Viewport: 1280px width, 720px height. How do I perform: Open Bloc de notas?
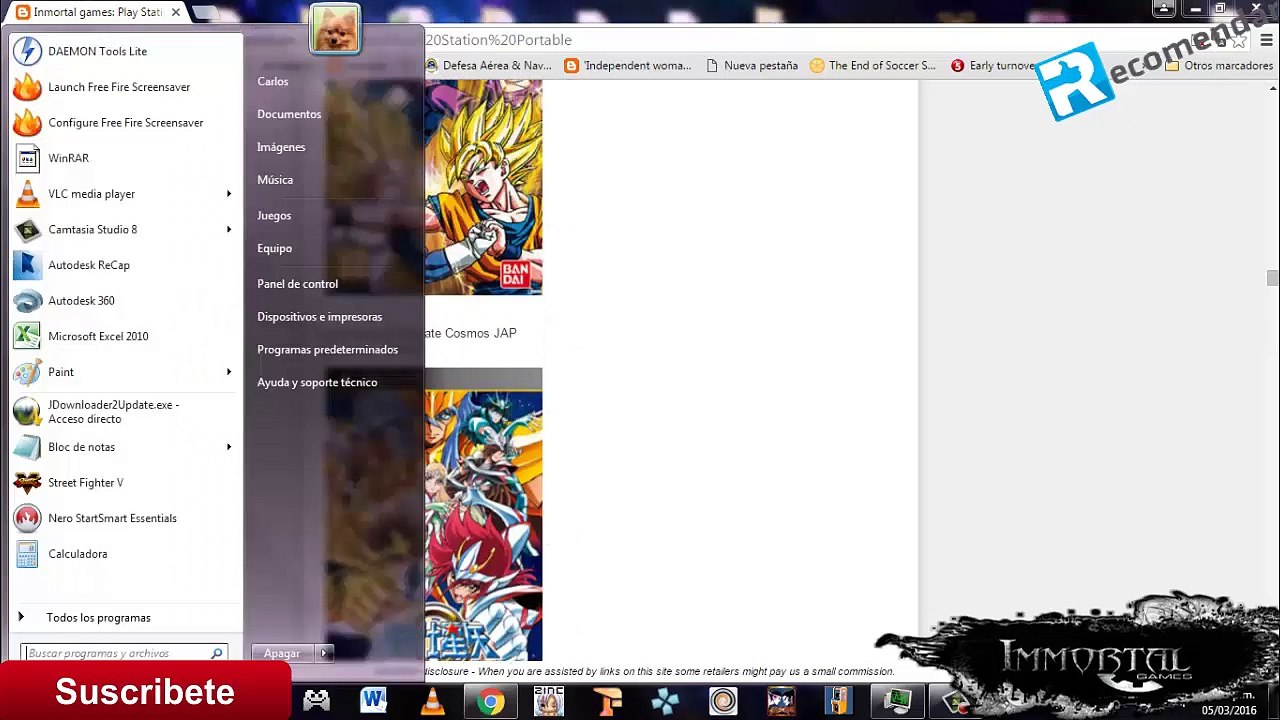(x=81, y=447)
